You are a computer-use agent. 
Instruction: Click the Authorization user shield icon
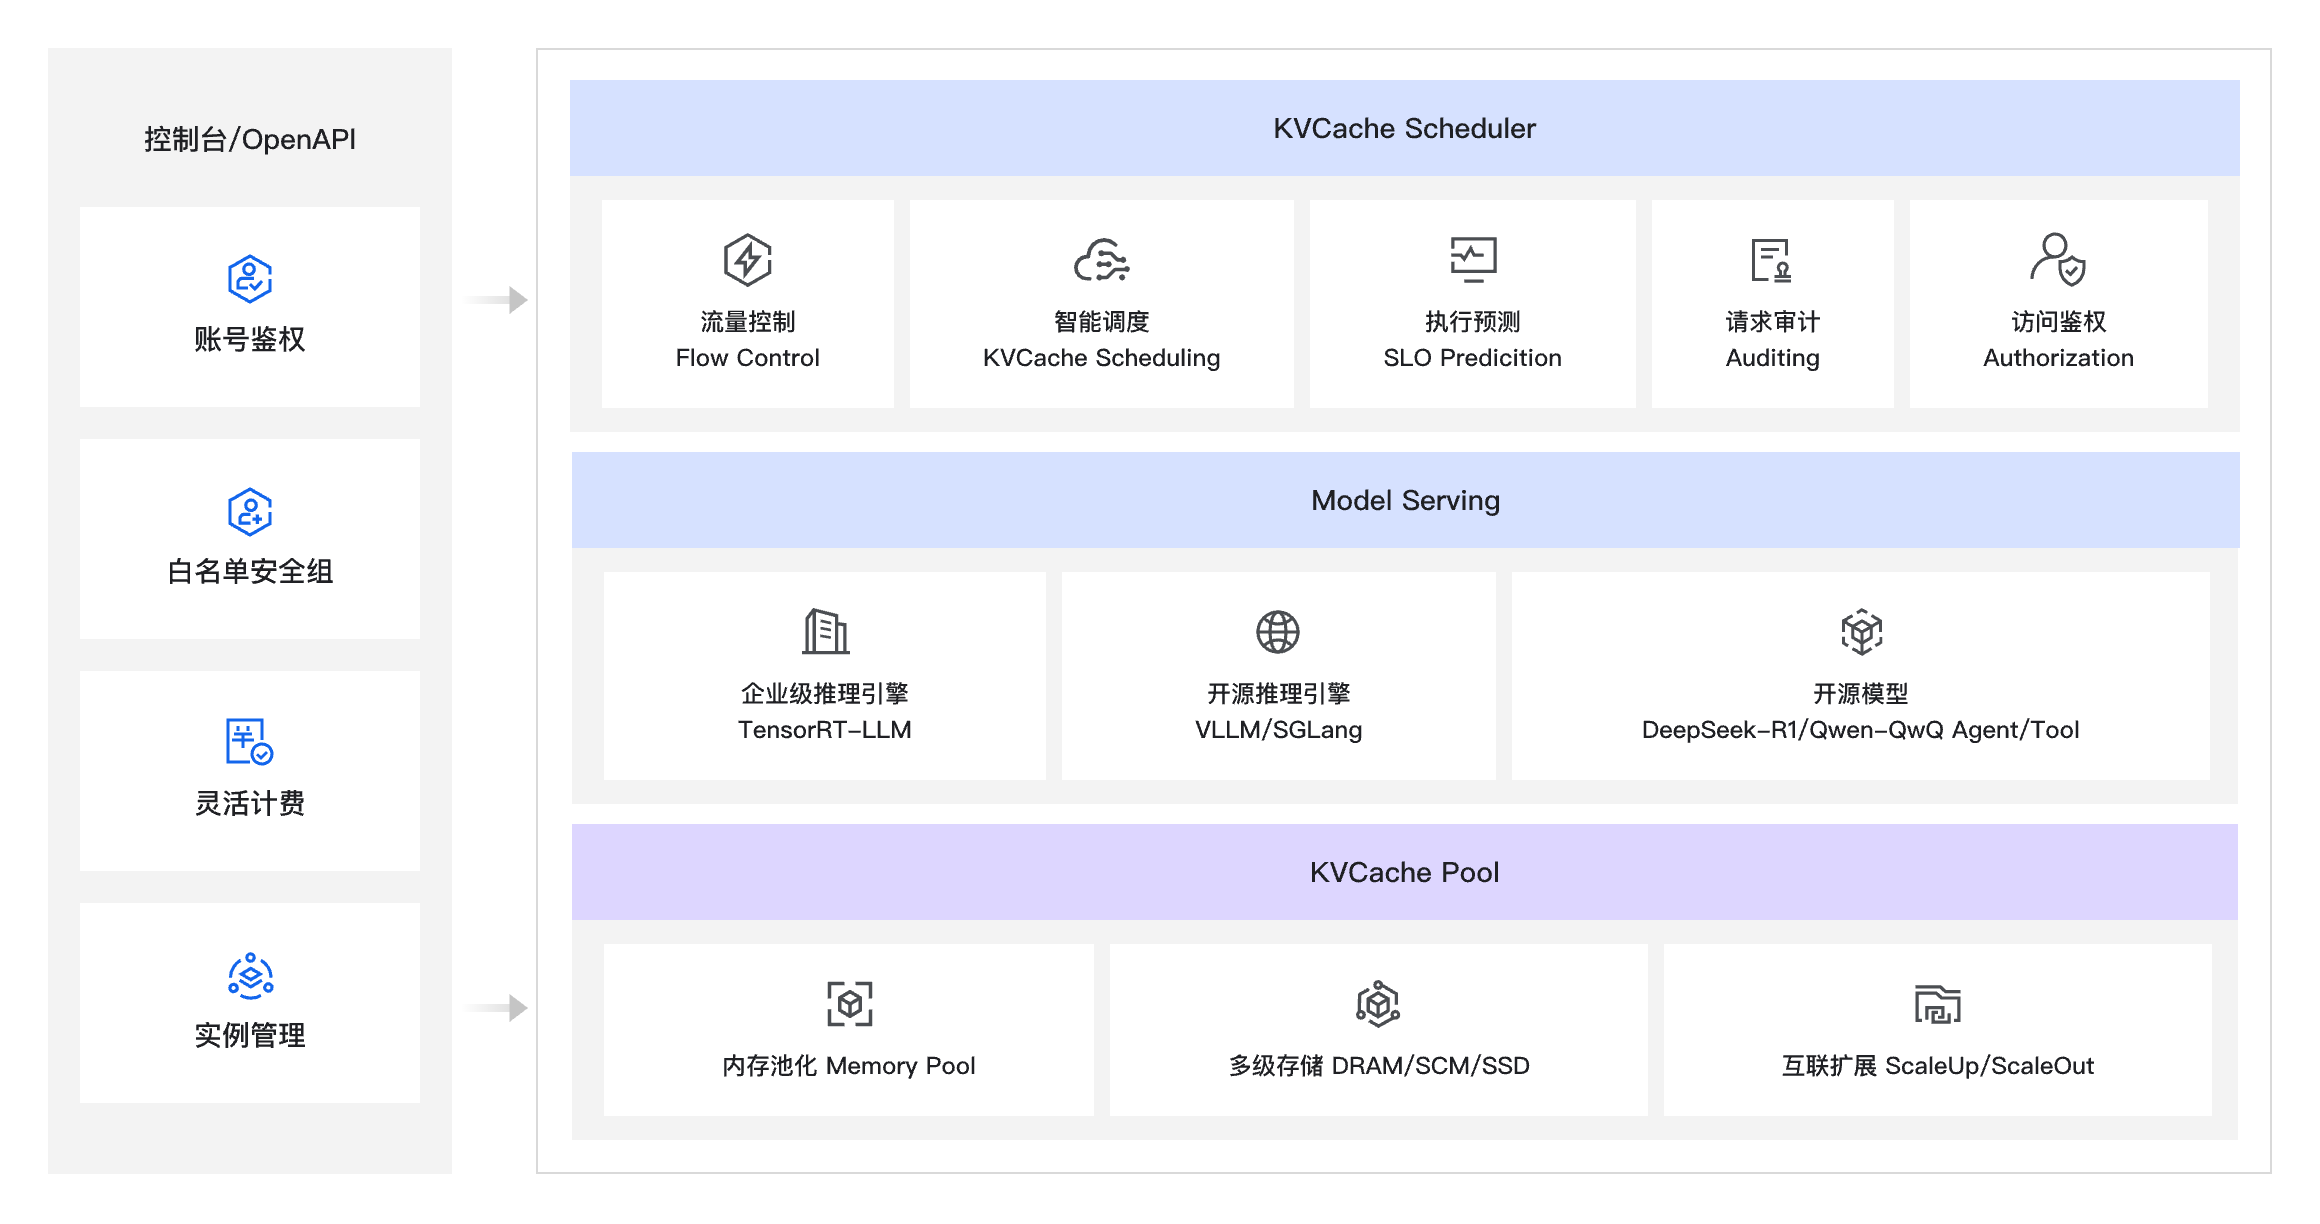pyautogui.click(x=2057, y=259)
